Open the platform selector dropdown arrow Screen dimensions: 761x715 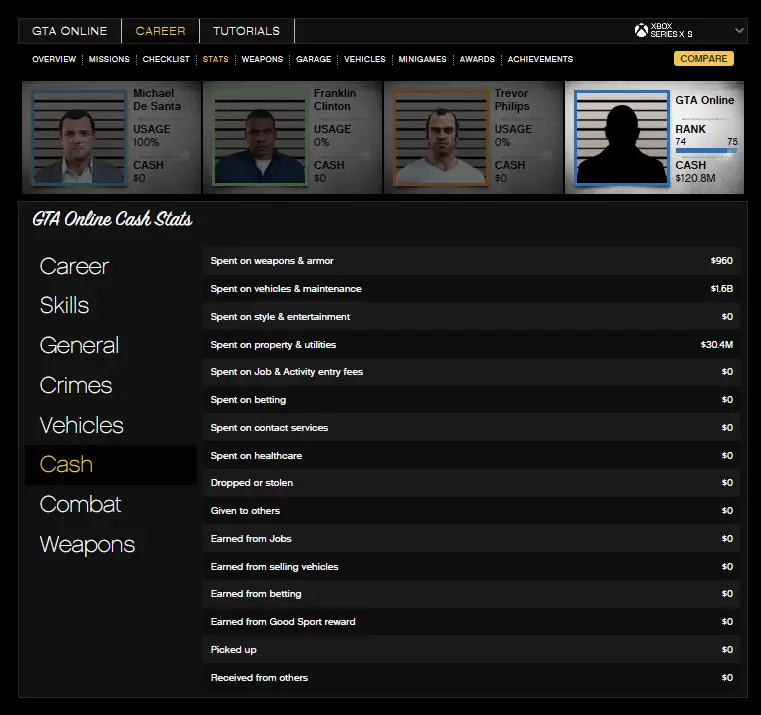[x=739, y=31]
